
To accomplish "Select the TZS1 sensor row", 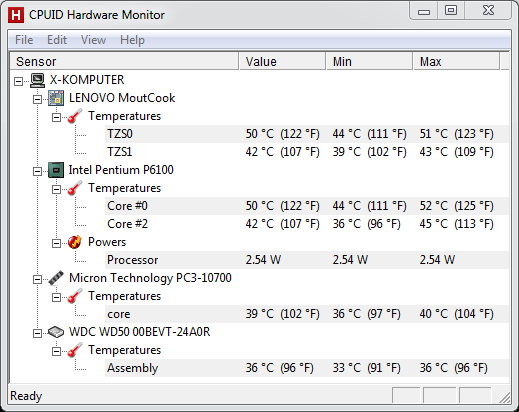I will (x=307, y=152).
